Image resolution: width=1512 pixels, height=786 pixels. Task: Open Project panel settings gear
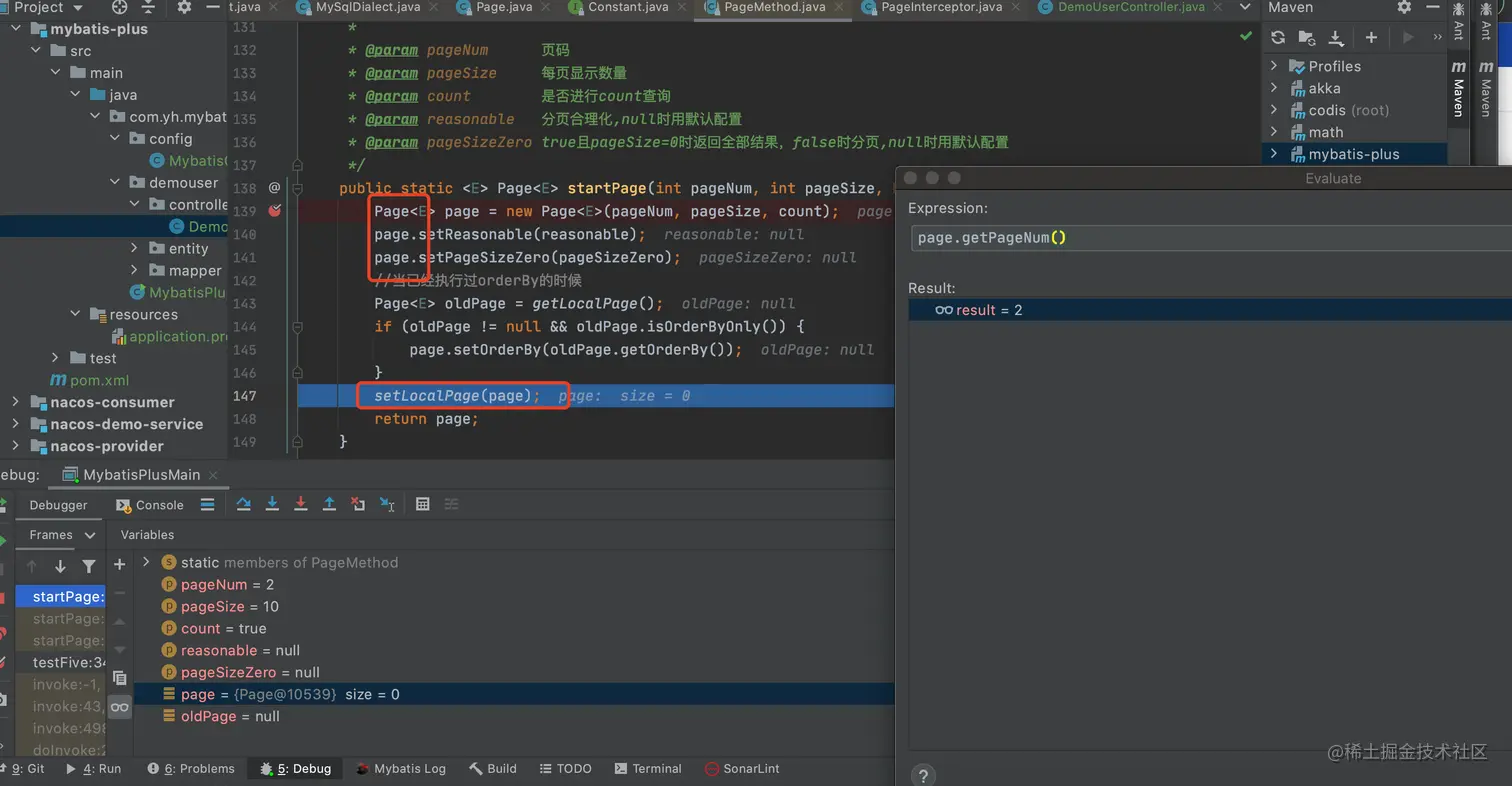point(183,7)
